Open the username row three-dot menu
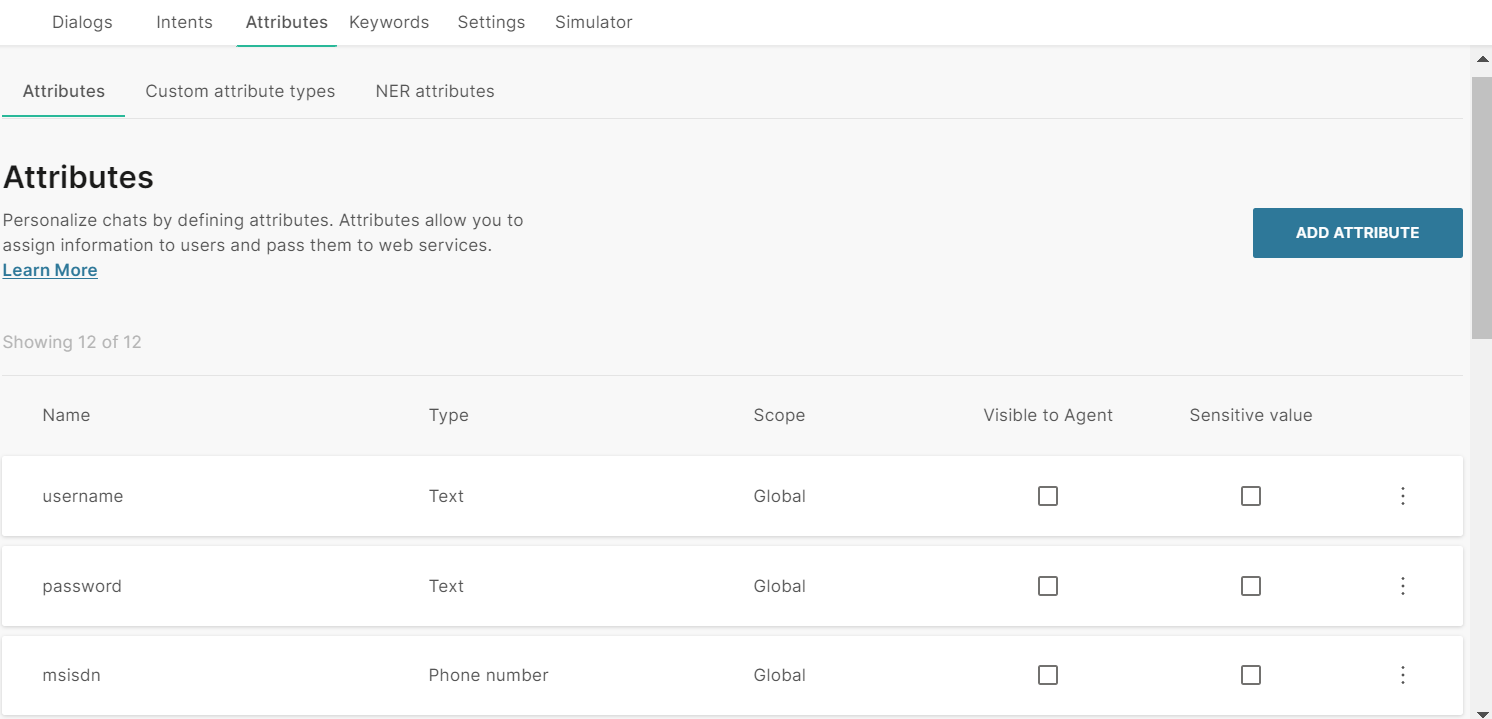This screenshot has width=1492, height=719. [1402, 496]
